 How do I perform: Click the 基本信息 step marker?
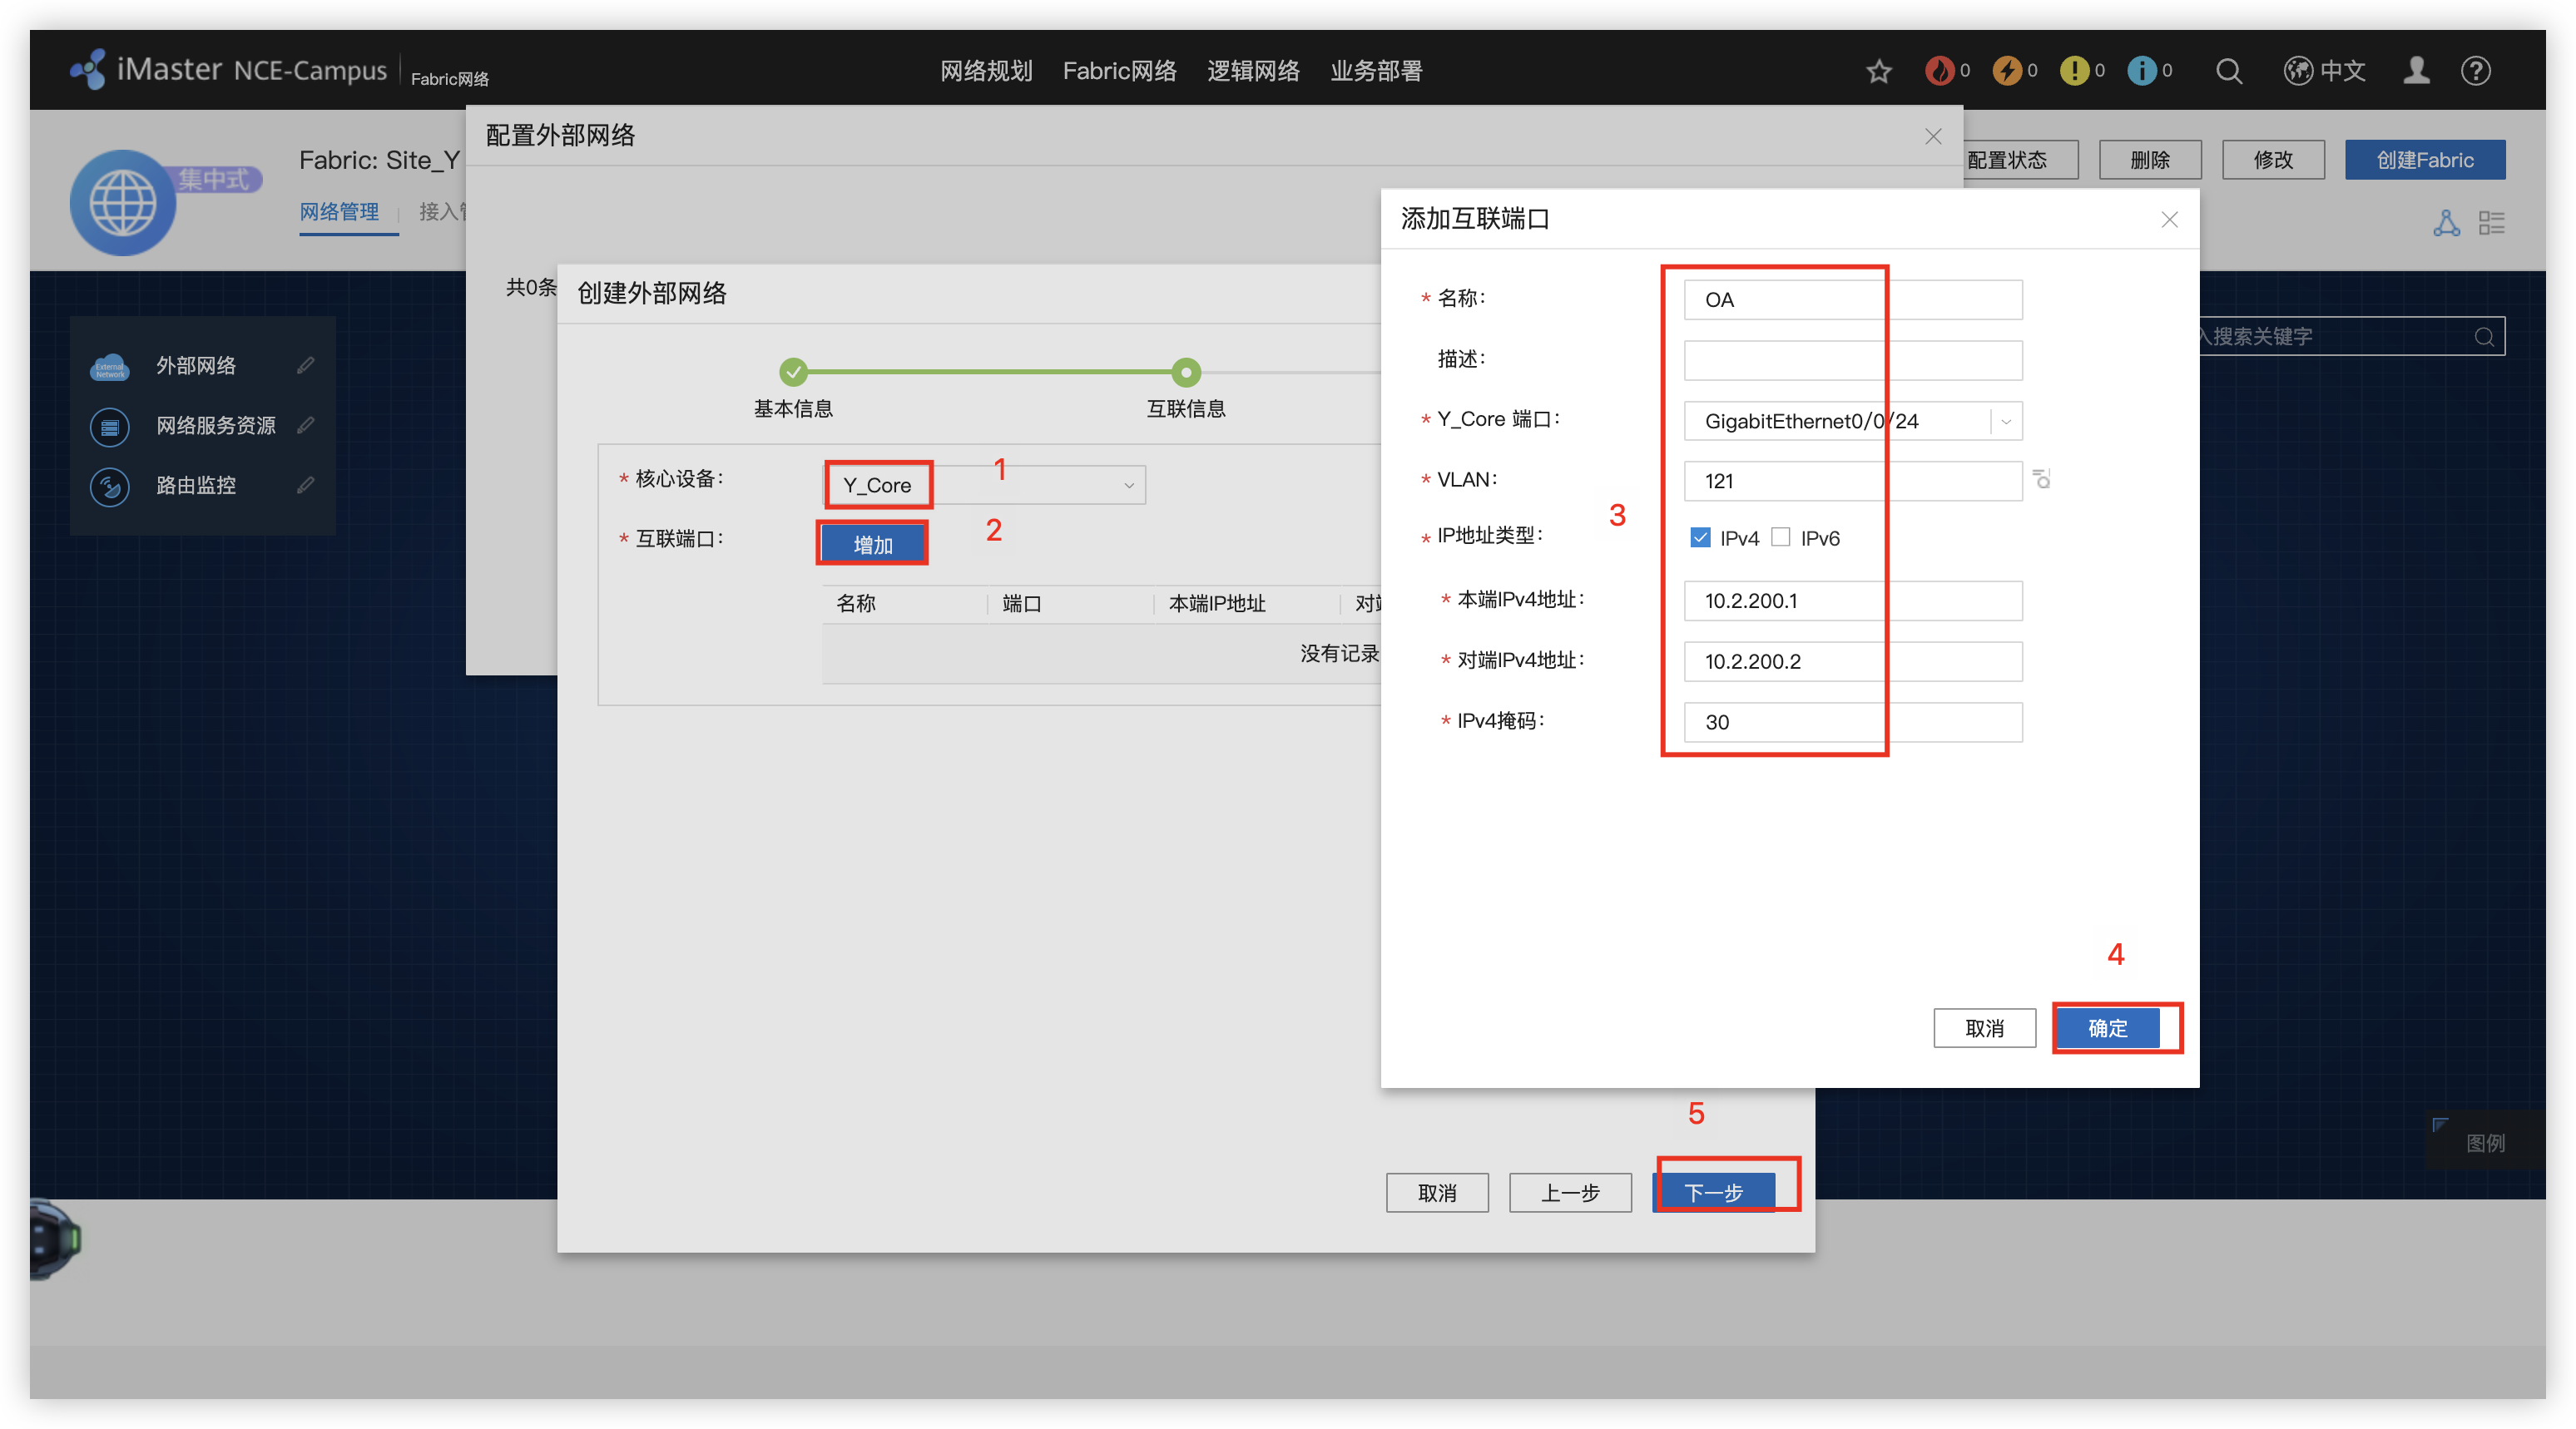793,372
